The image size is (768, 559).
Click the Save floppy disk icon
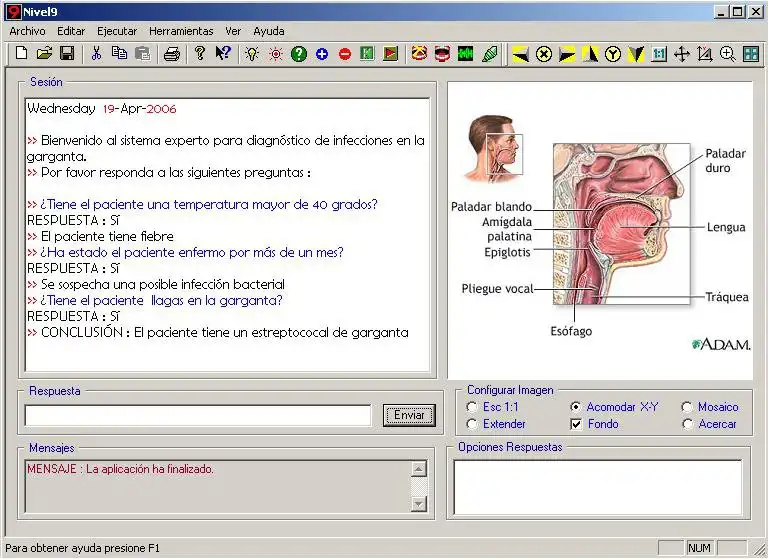pos(67,53)
